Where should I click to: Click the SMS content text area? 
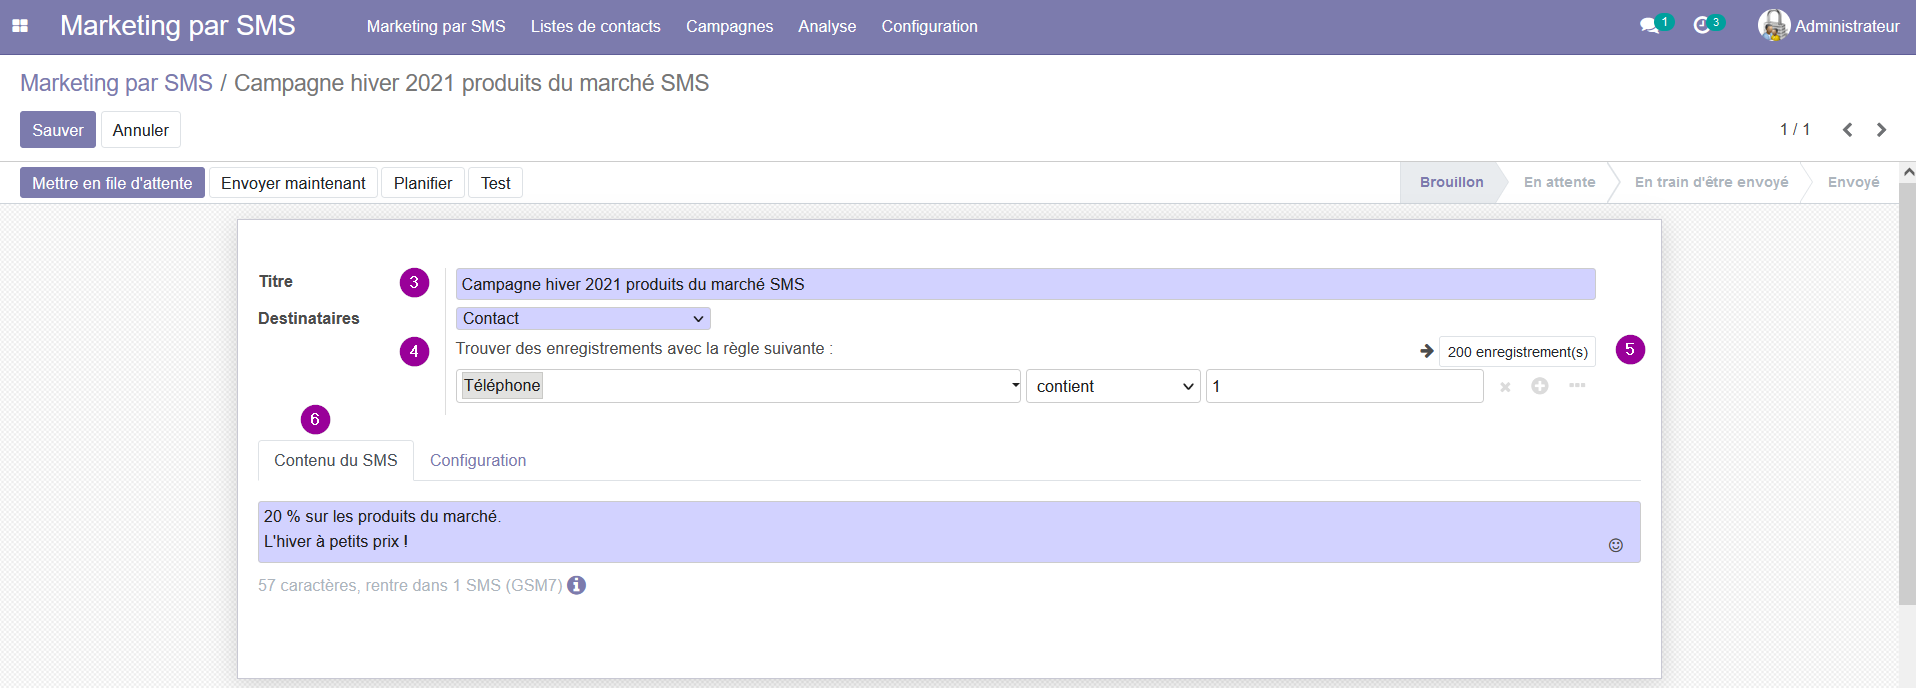tap(949, 531)
